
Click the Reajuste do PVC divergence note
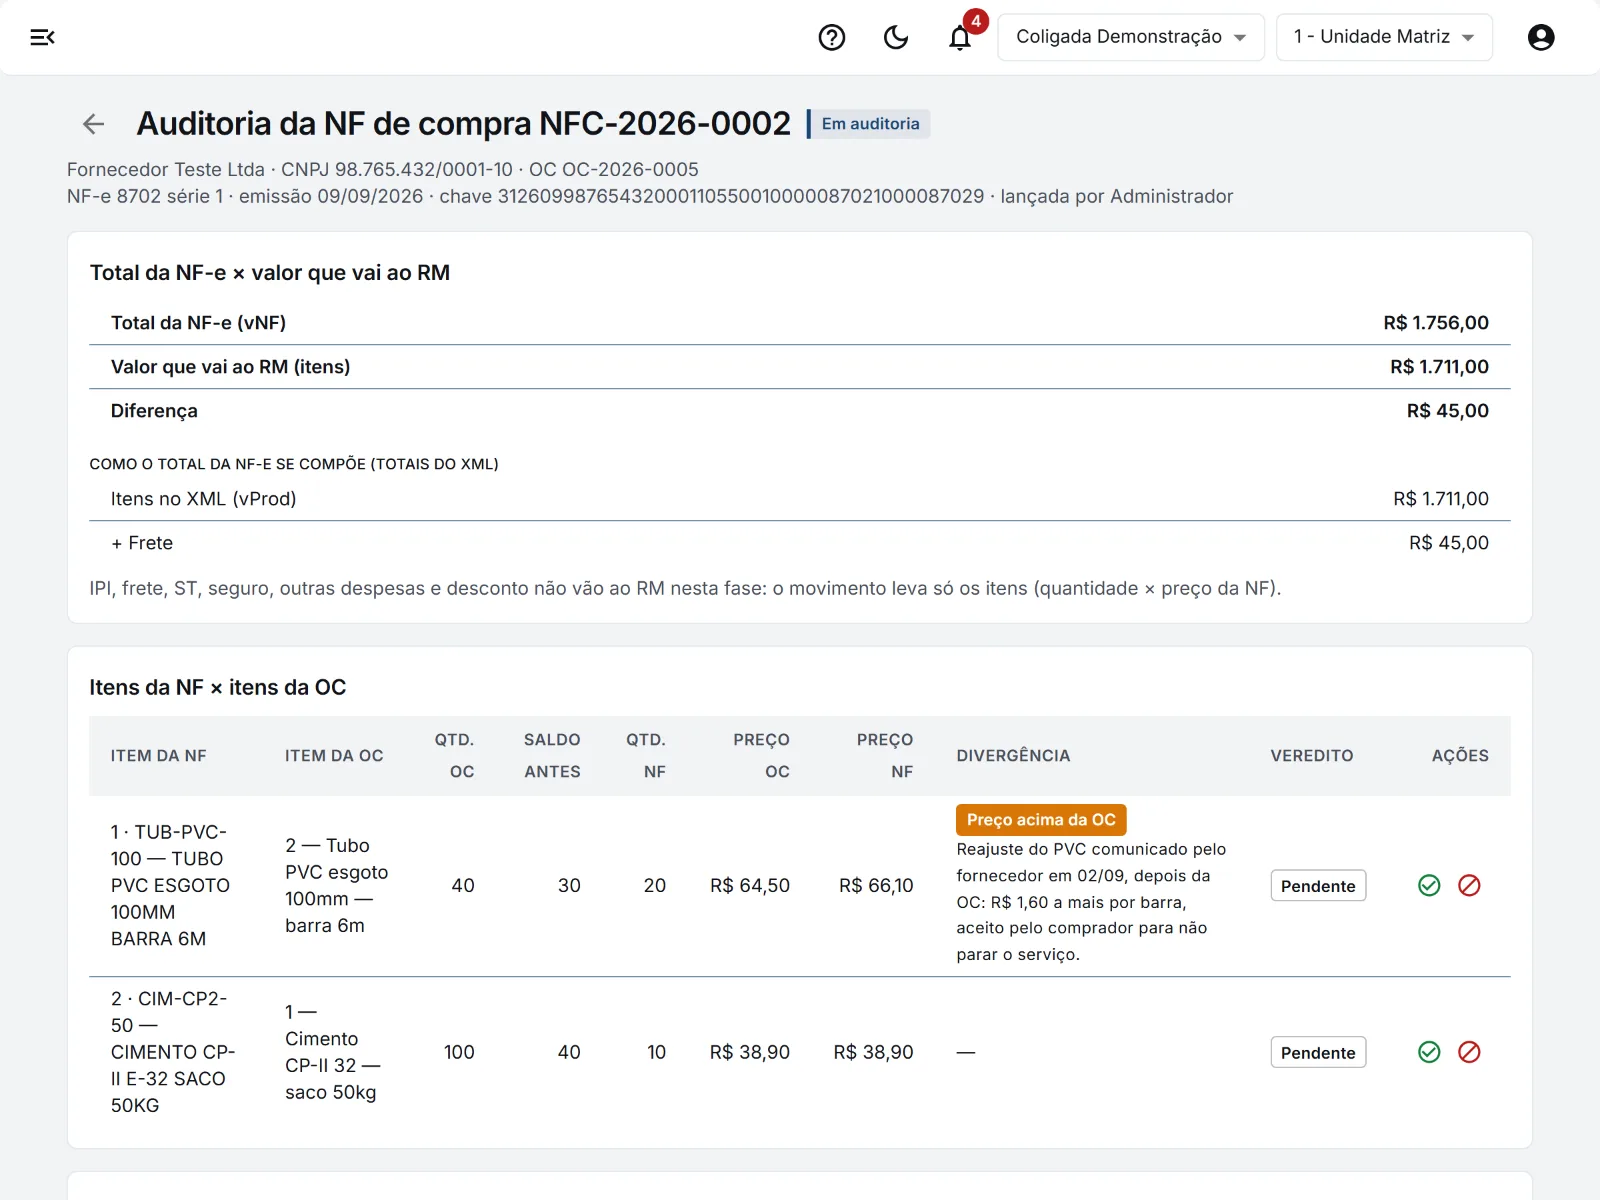coord(1091,902)
